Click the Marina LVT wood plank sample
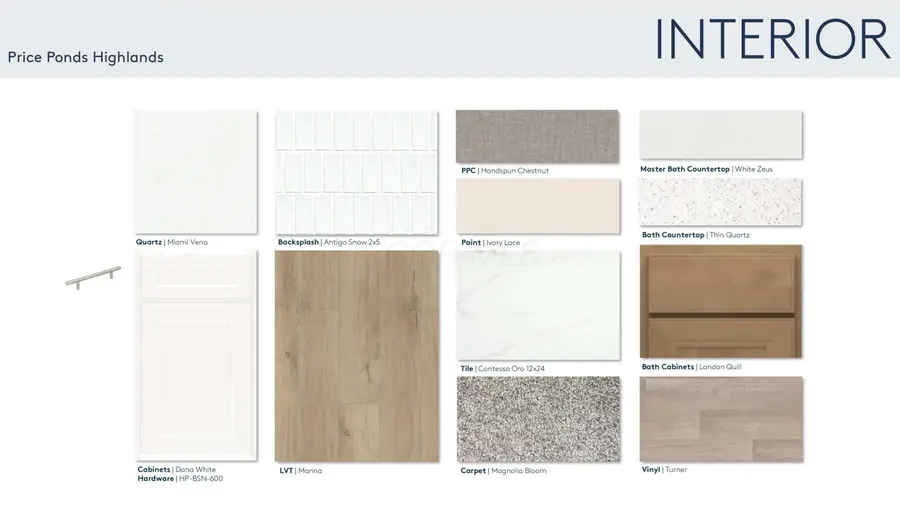 [357, 356]
